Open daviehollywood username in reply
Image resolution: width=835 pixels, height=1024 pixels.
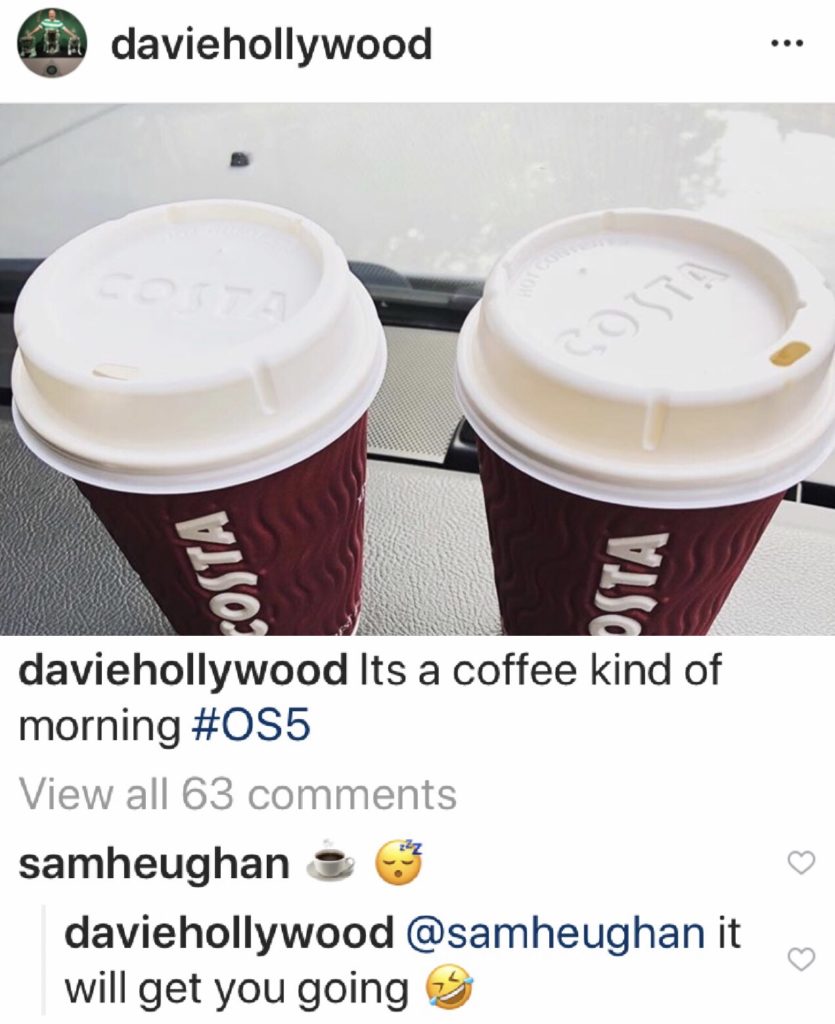click(228, 934)
